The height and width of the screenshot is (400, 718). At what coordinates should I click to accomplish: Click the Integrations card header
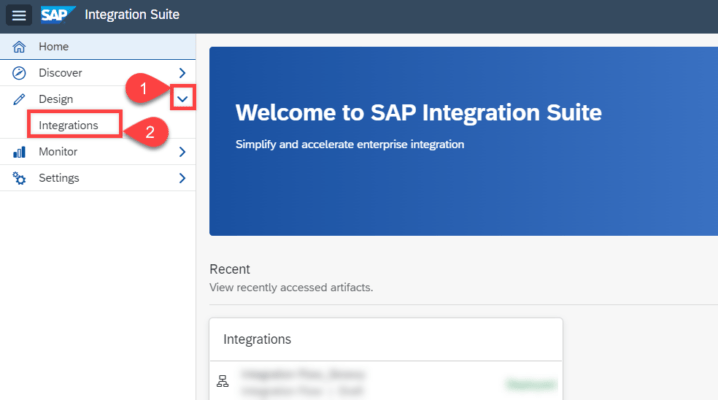coord(257,339)
